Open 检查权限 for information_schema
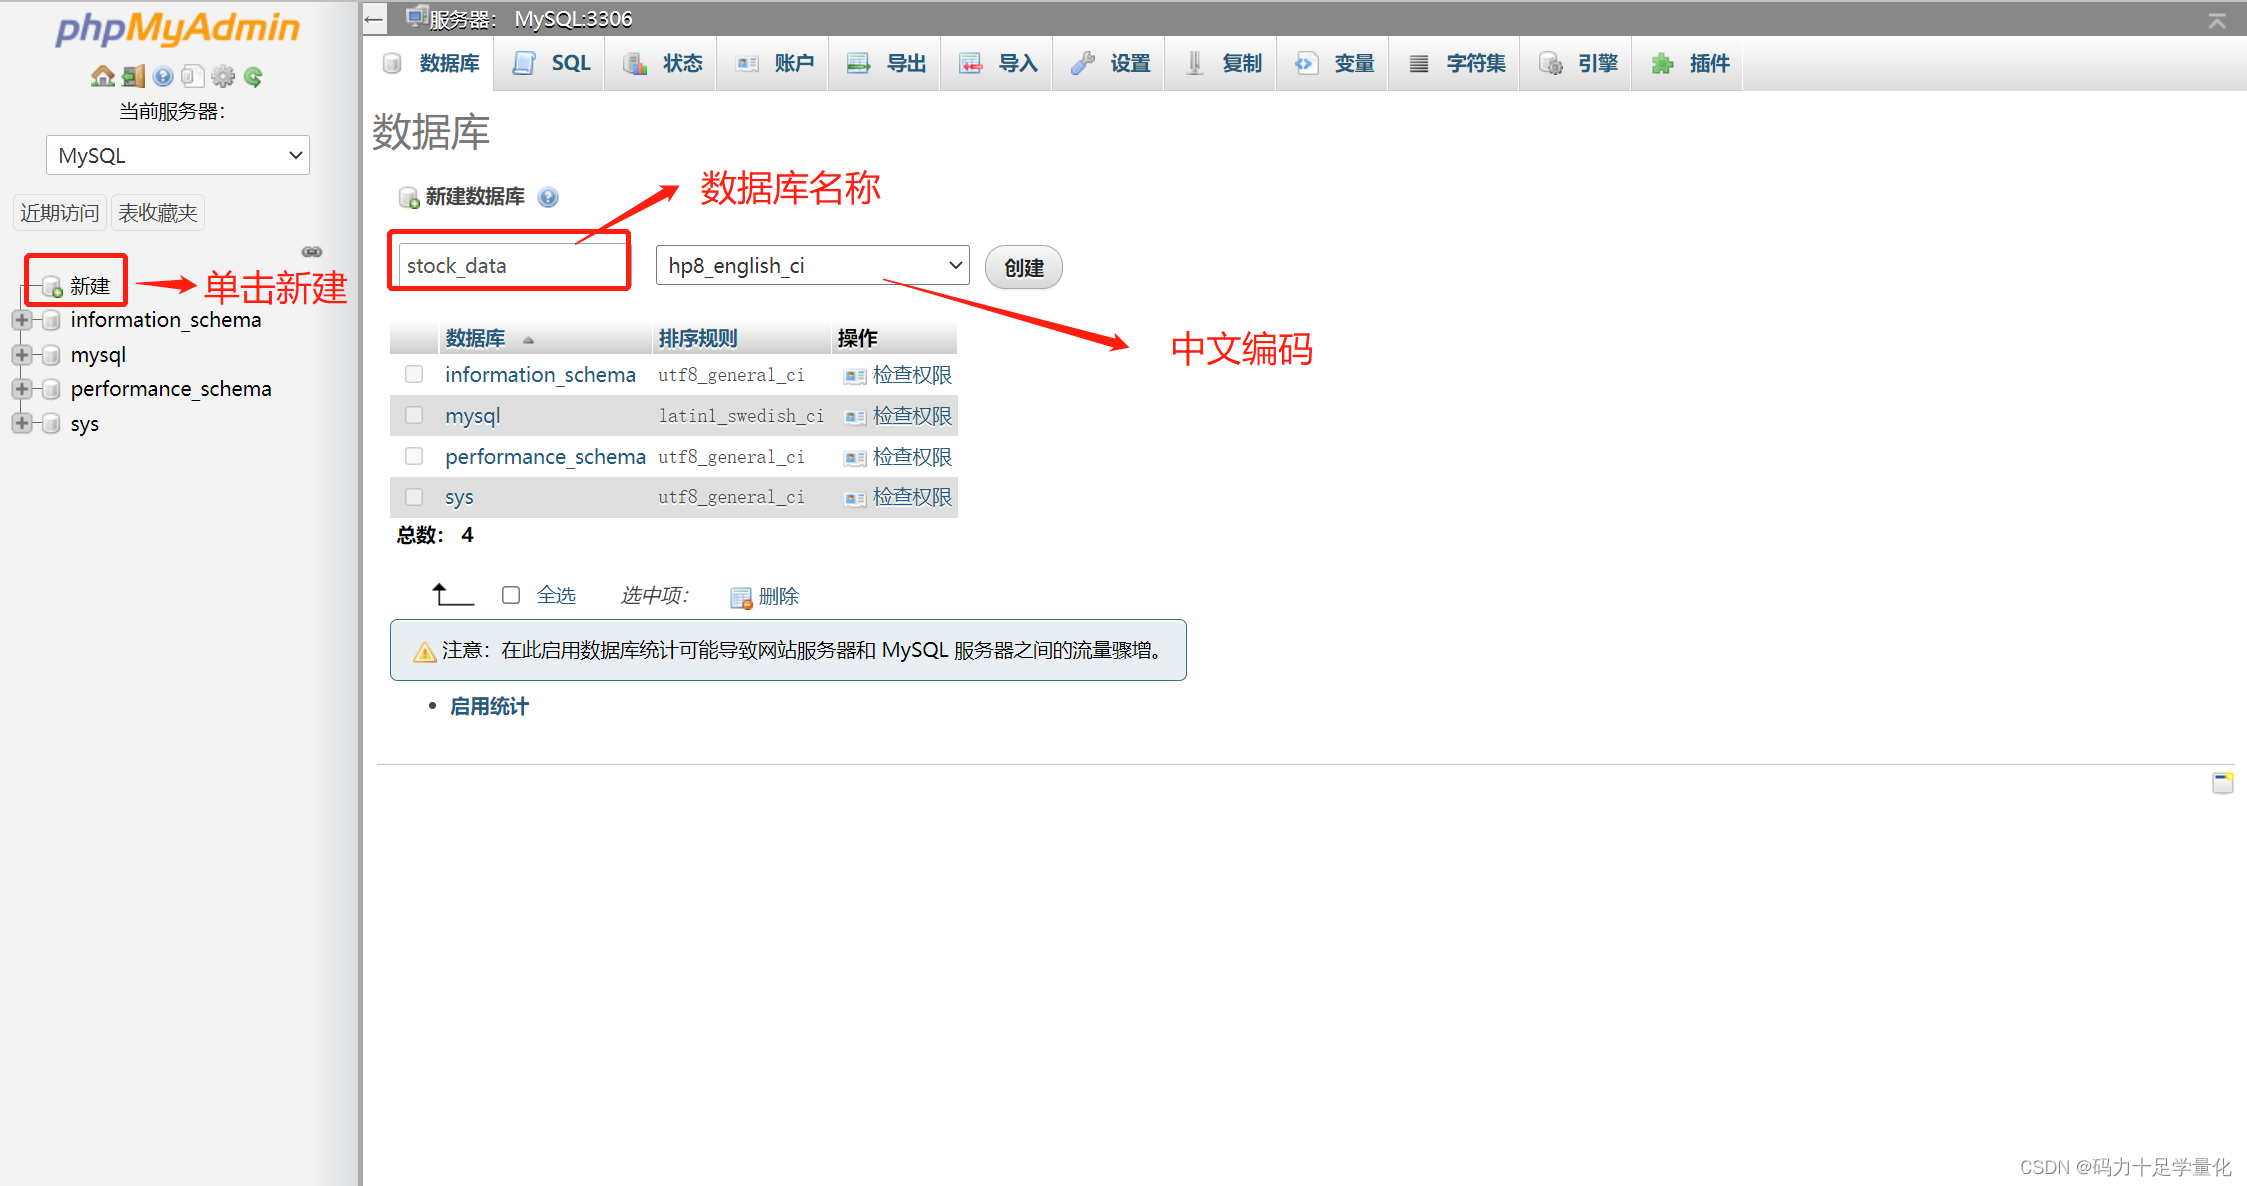This screenshot has height=1186, width=2247. point(913,375)
